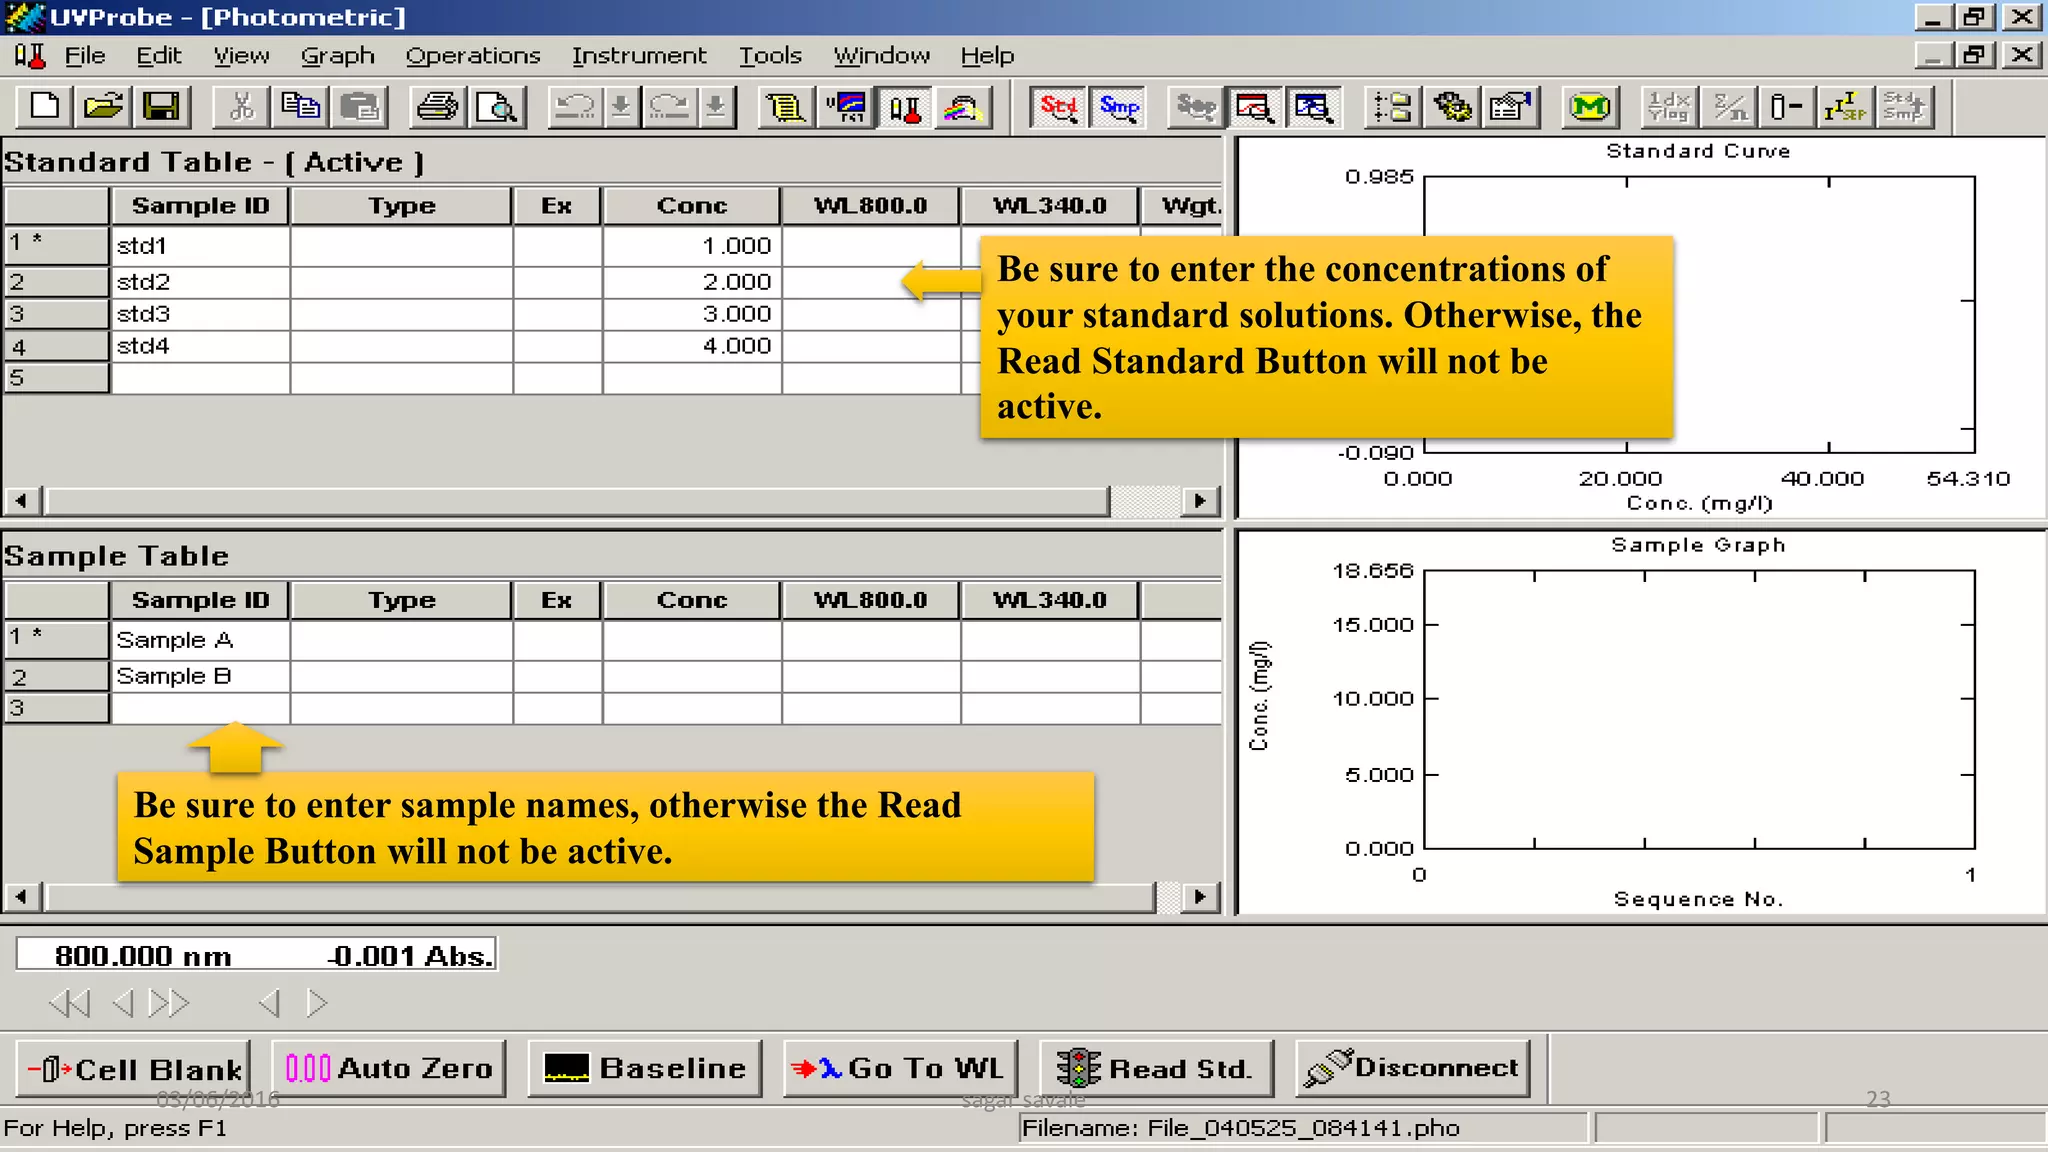Image resolution: width=2048 pixels, height=1152 pixels.
Task: Select the Conc cell showing 4.000
Action: click(x=692, y=346)
